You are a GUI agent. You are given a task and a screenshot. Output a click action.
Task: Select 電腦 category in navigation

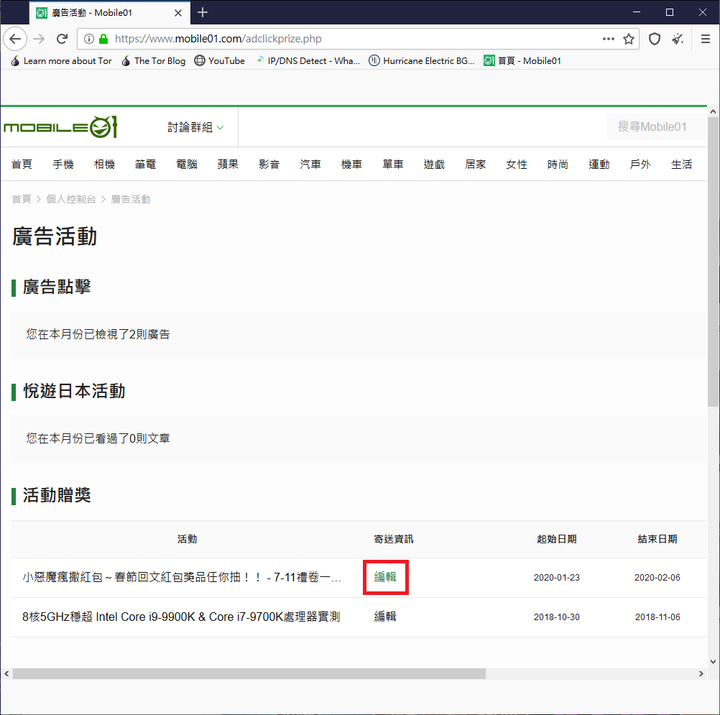(187, 164)
